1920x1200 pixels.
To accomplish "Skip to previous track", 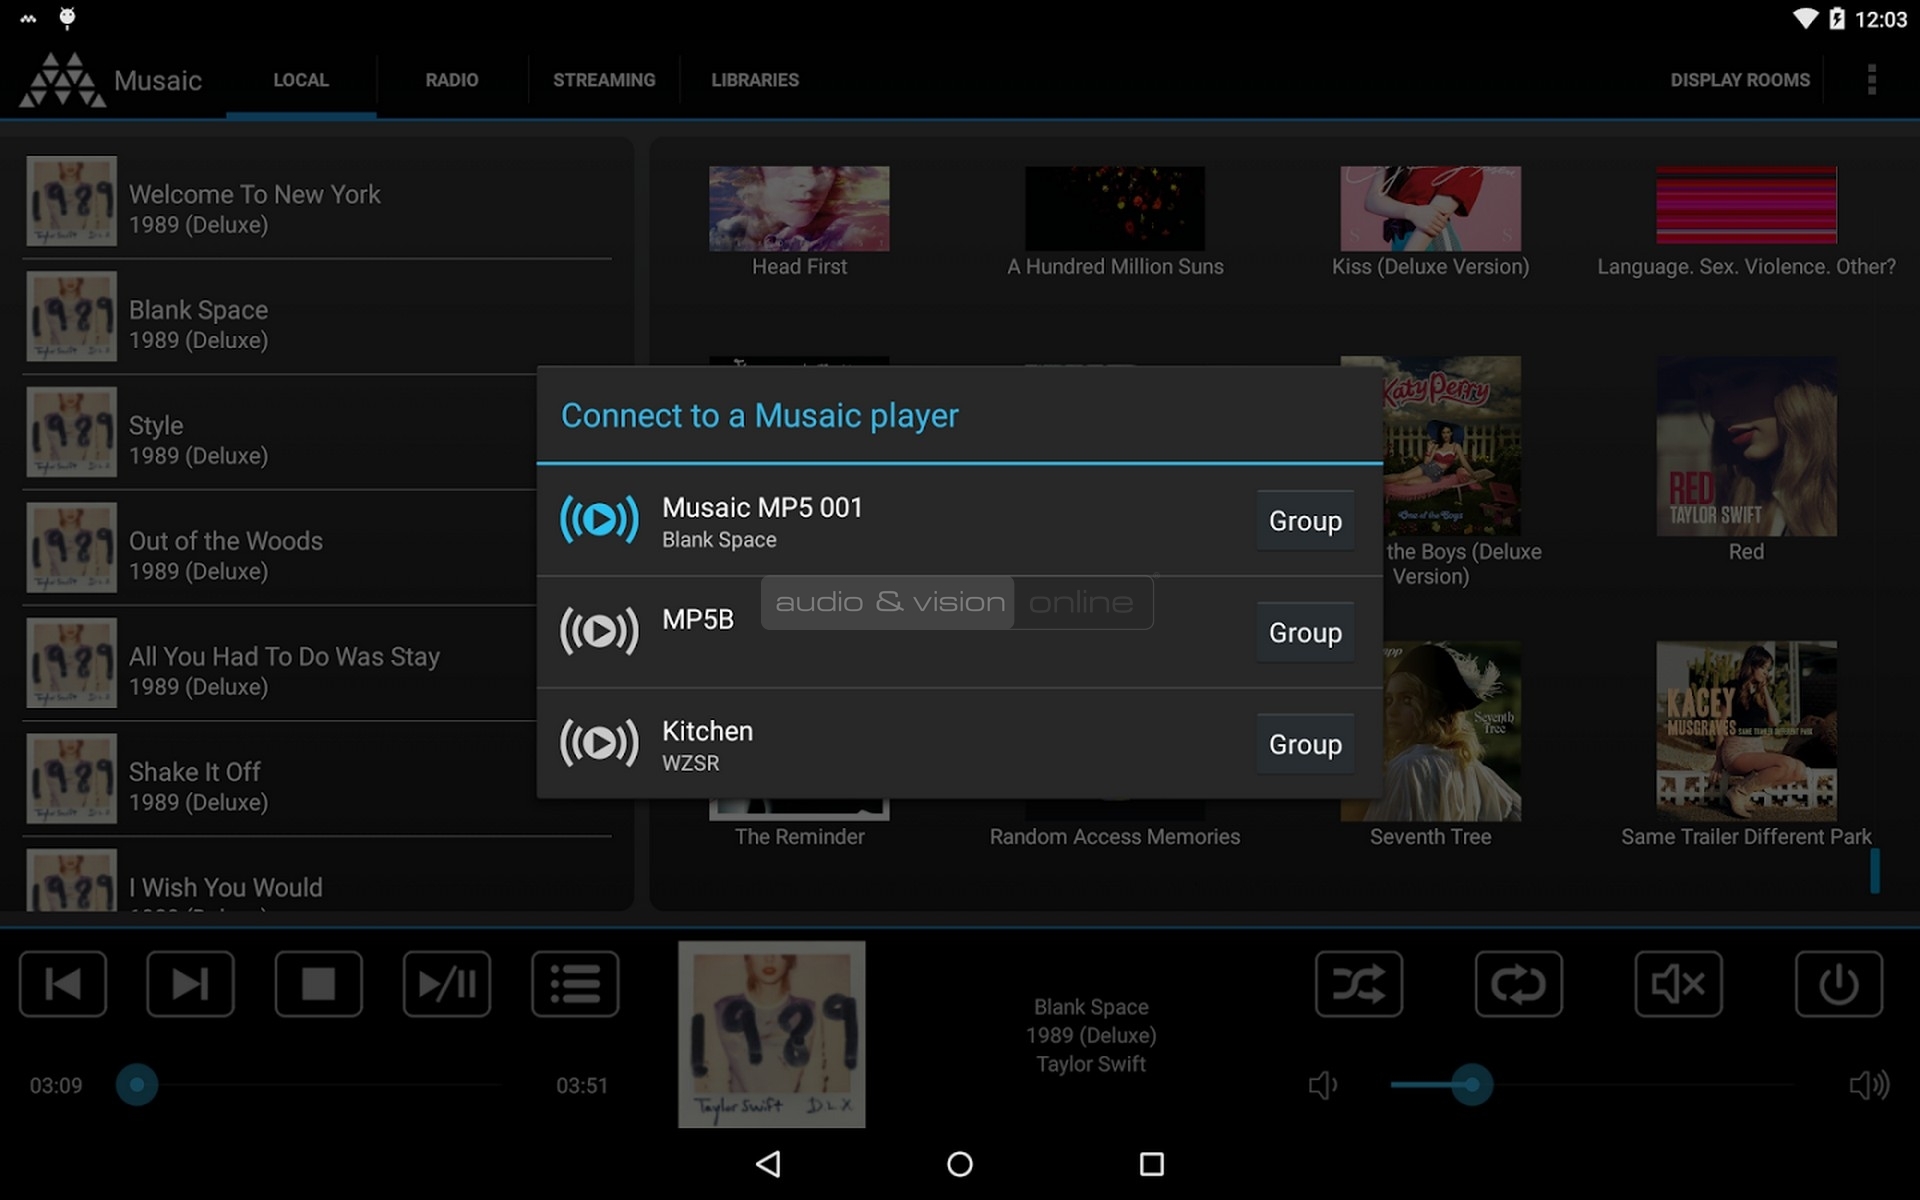I will click(x=63, y=984).
